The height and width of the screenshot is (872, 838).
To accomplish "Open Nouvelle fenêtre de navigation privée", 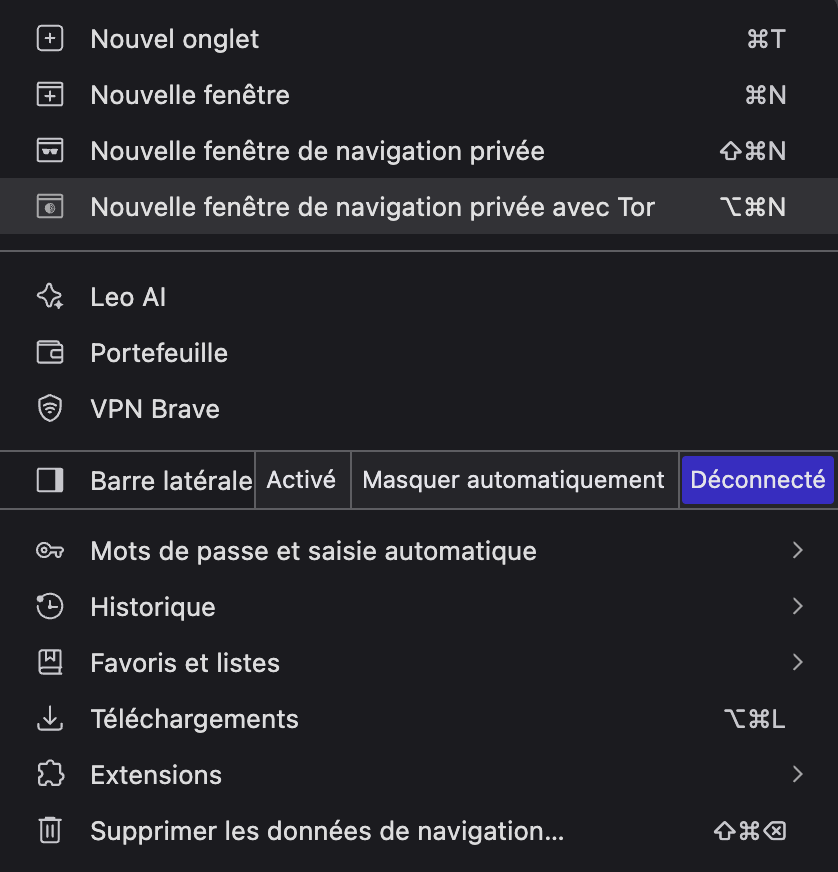I will pos(317,151).
